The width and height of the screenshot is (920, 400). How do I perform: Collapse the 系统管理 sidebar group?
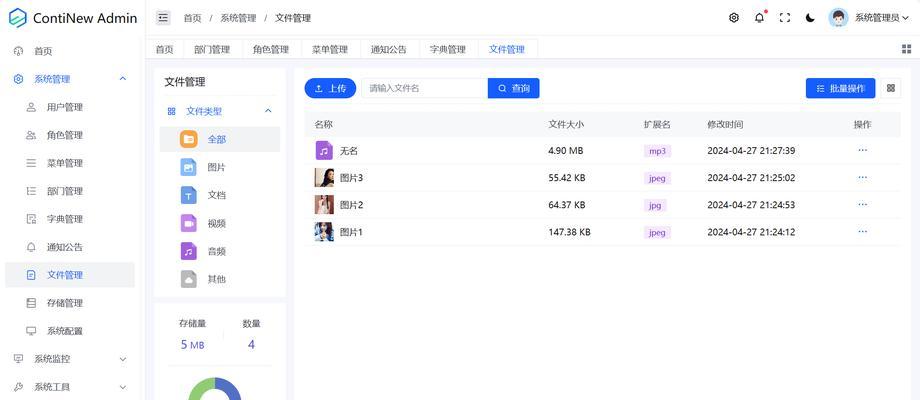(70, 79)
